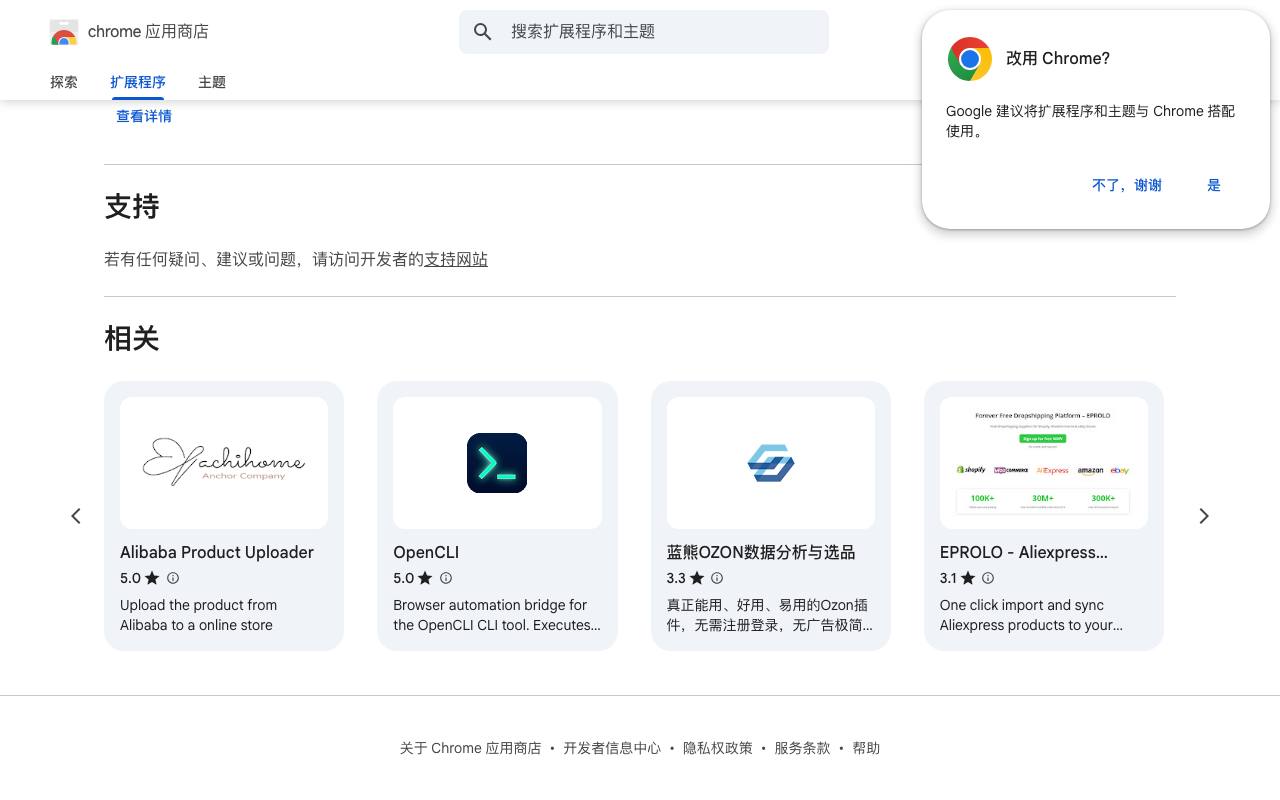Open 帮助 footer link
The height and width of the screenshot is (800, 1280).
coord(866,748)
